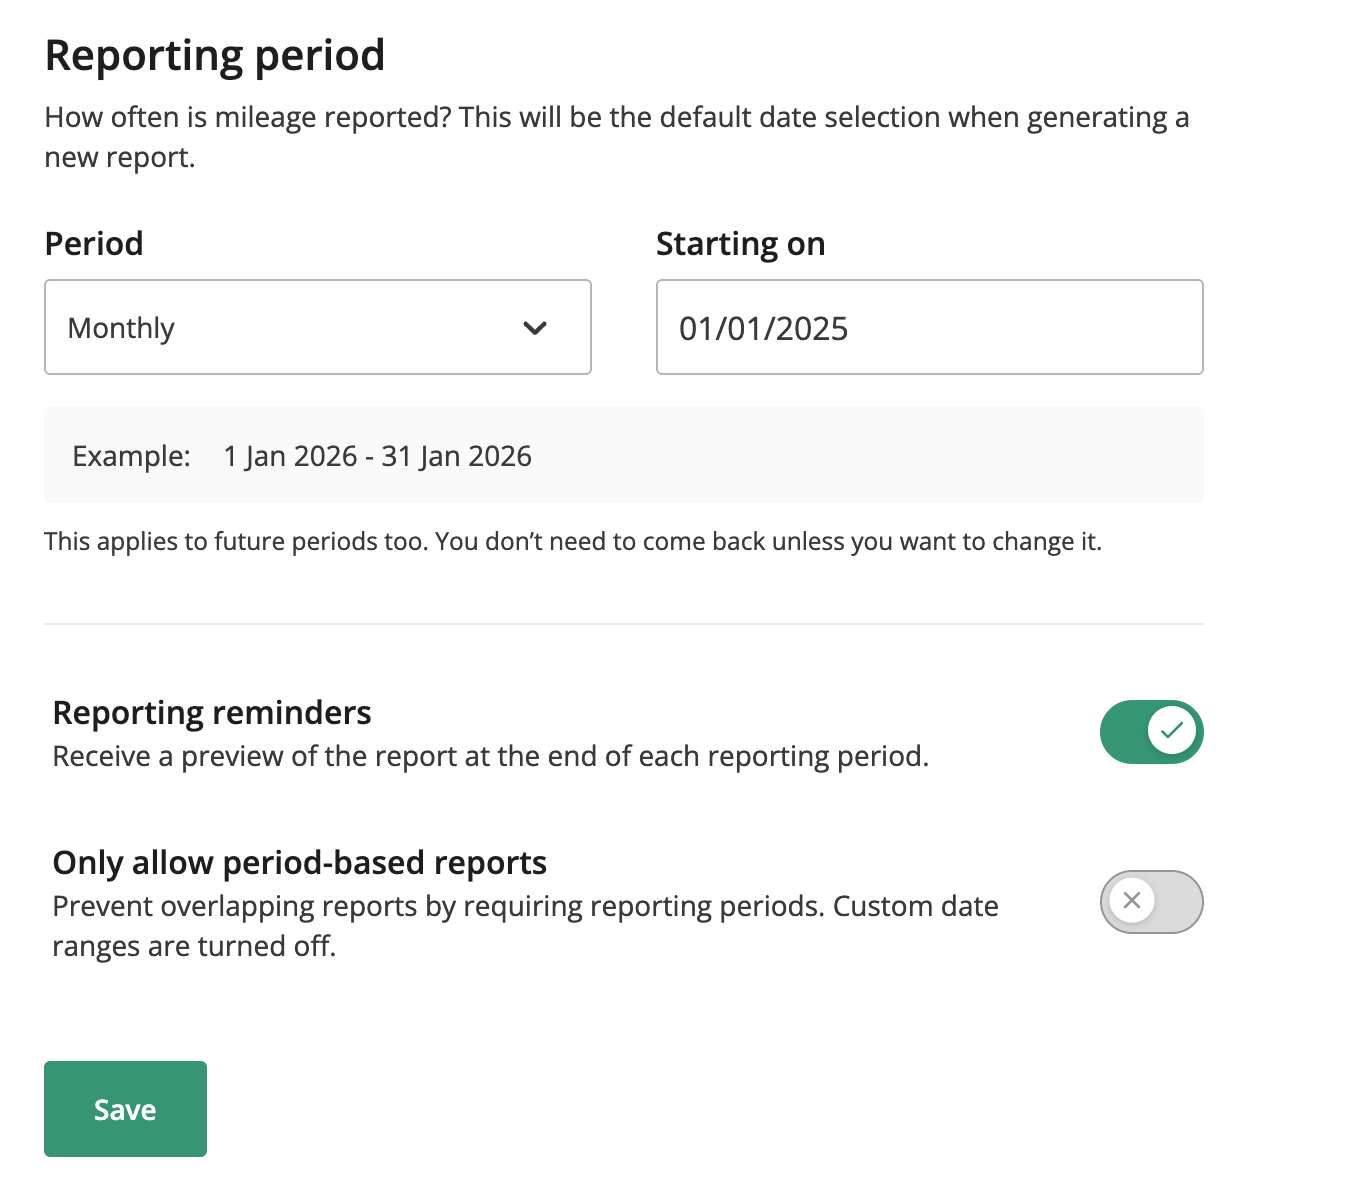Click the X icon on period-based reports switch
This screenshot has width=1364, height=1188.
[1132, 901]
